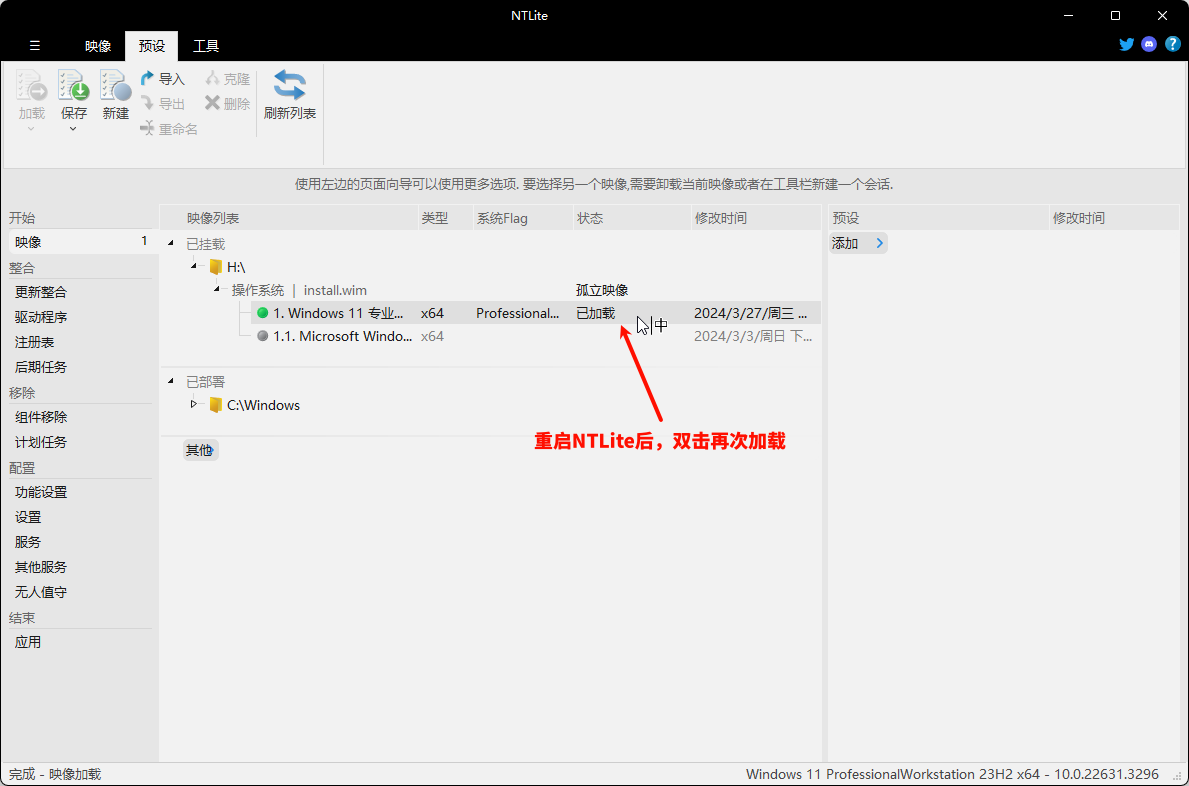Switch to the 工具 tab

pos(205,46)
